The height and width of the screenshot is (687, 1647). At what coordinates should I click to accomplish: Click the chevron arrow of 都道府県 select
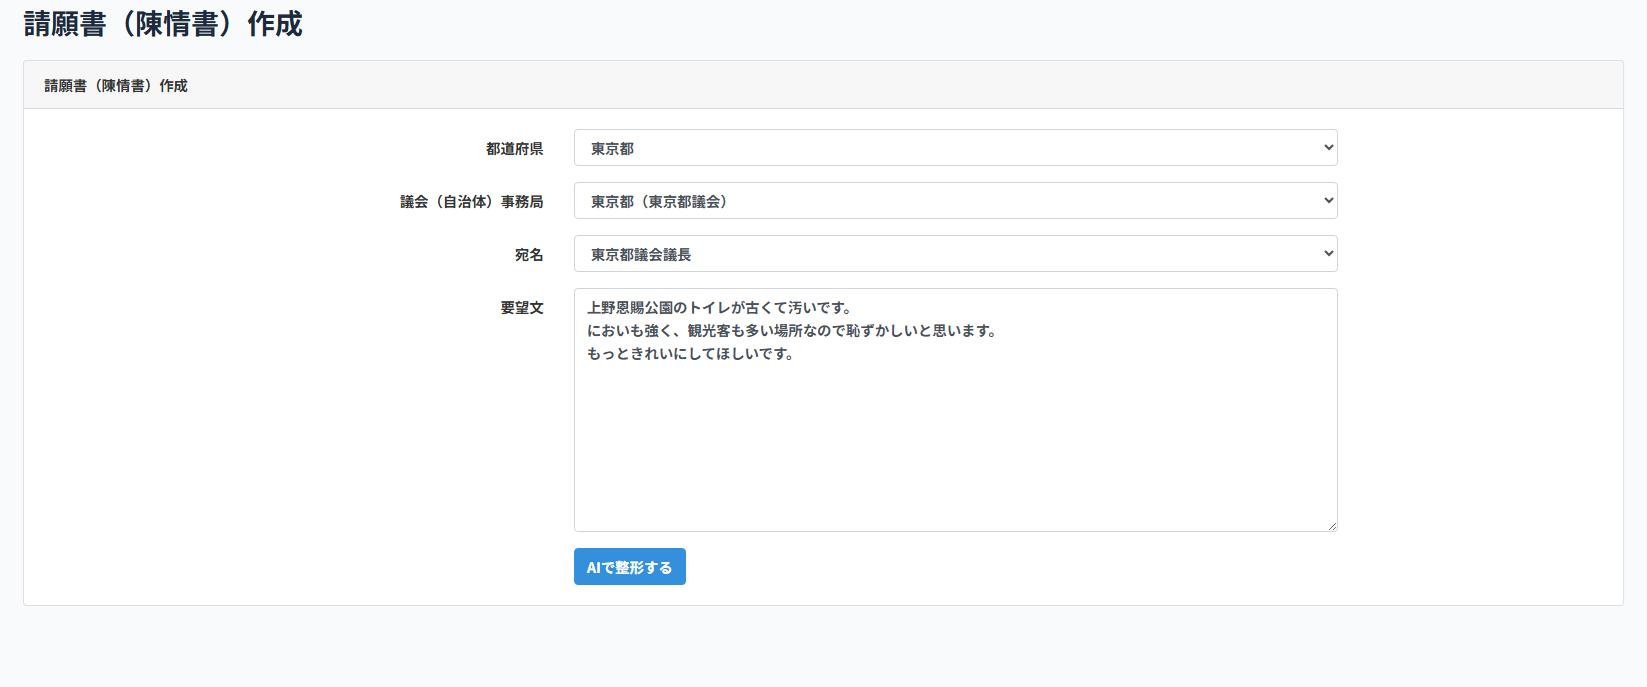[x=1328, y=148]
